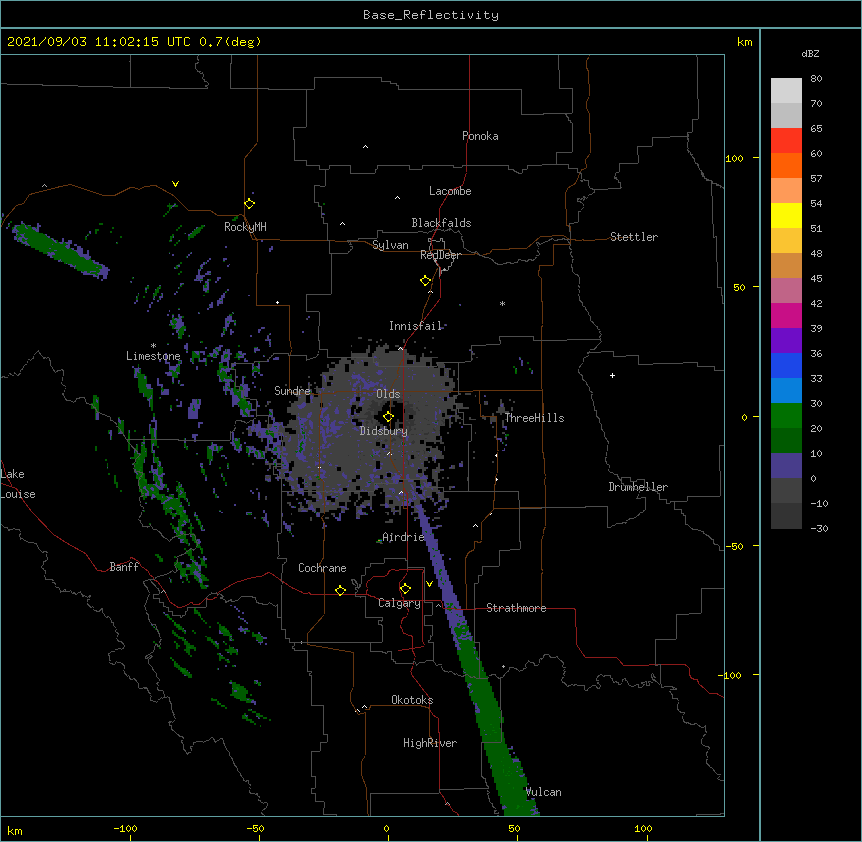Click the blue 33-36 dBZ legend swatch

click(x=786, y=365)
